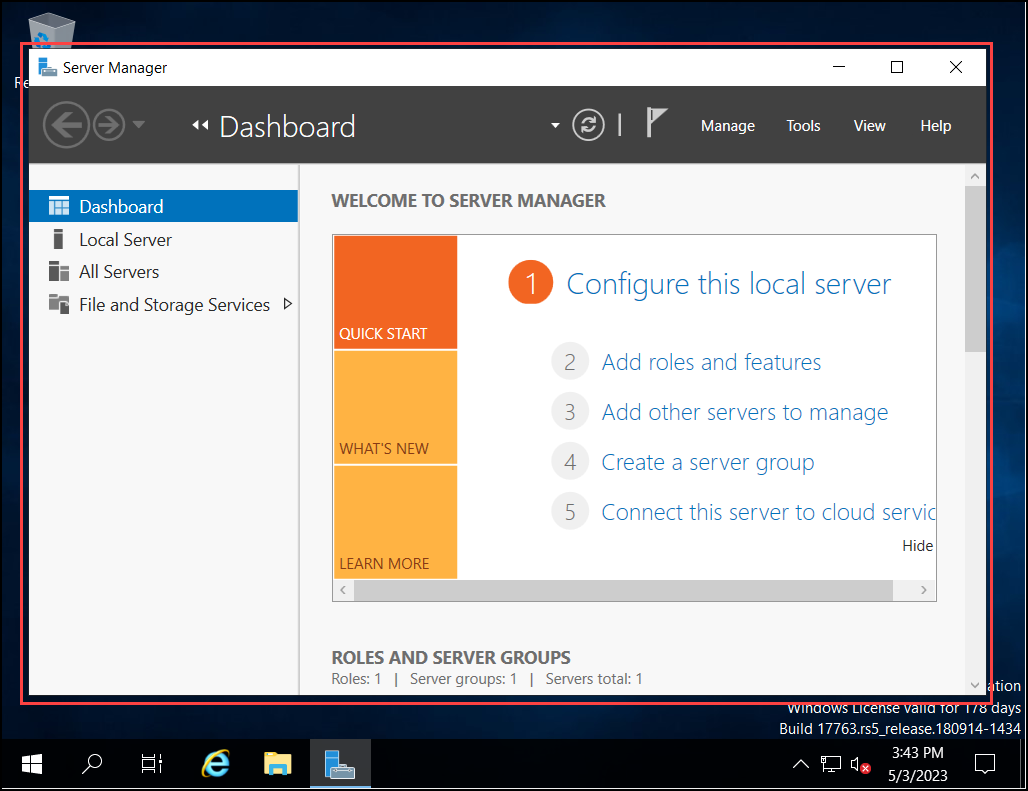The width and height of the screenshot is (1028, 791).
Task: Click the large Dashboard title in header
Action: click(x=287, y=126)
